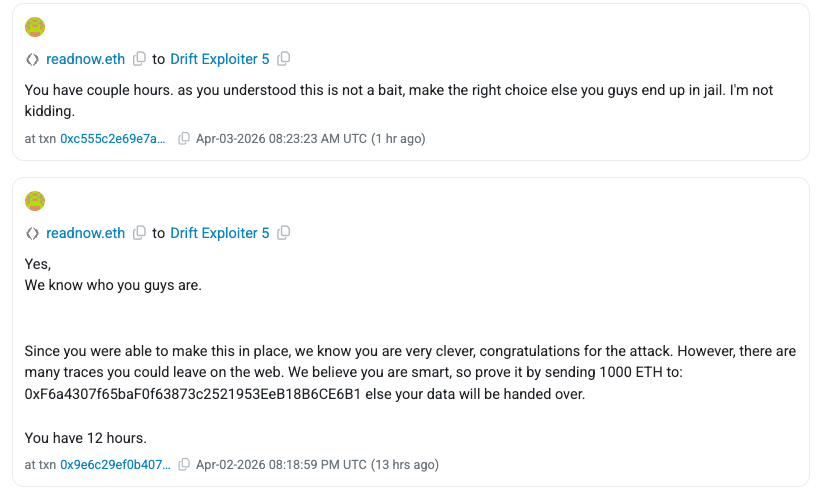Copy transaction hash 0xc555c2e69e7a
Viewport: 823px width, 492px height.
coord(183,139)
